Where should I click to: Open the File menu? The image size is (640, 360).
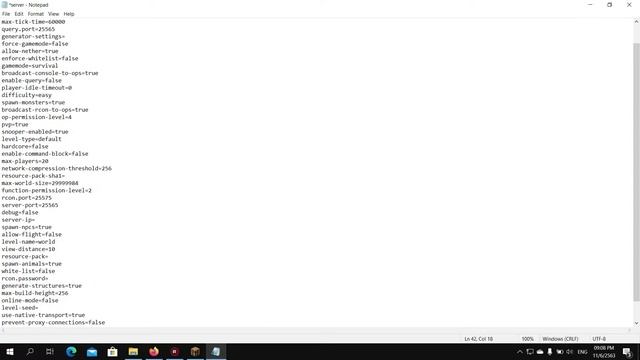tap(6, 14)
